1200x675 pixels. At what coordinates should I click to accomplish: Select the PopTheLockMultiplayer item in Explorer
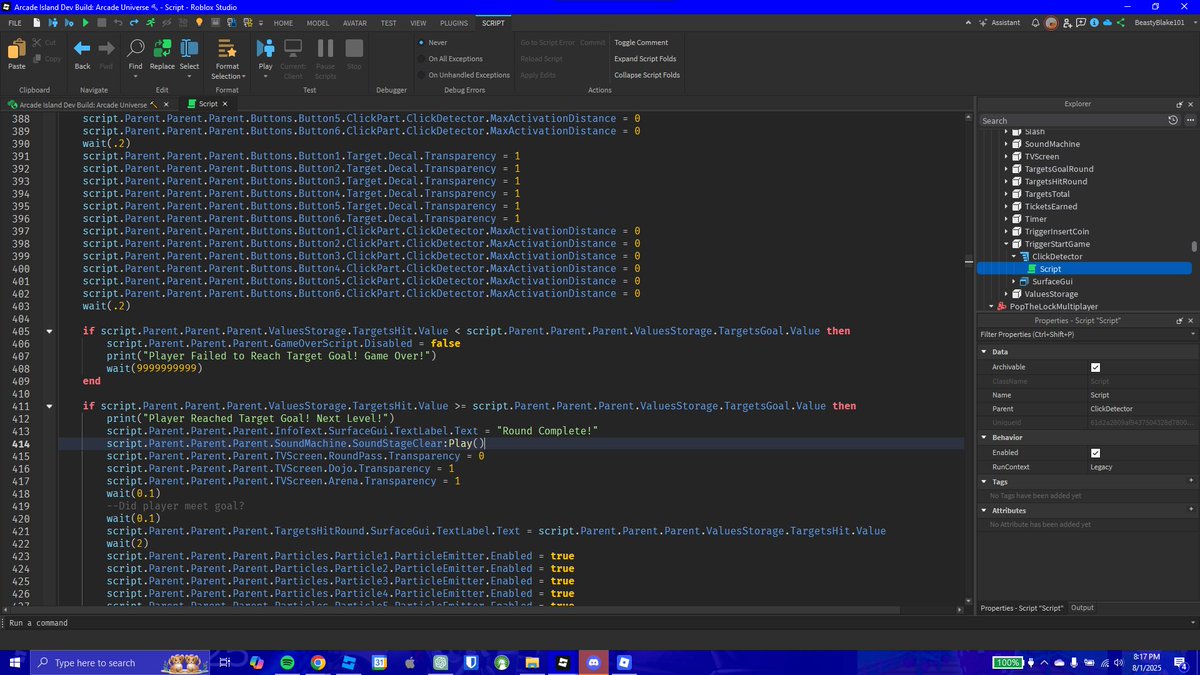[x=1056, y=307]
